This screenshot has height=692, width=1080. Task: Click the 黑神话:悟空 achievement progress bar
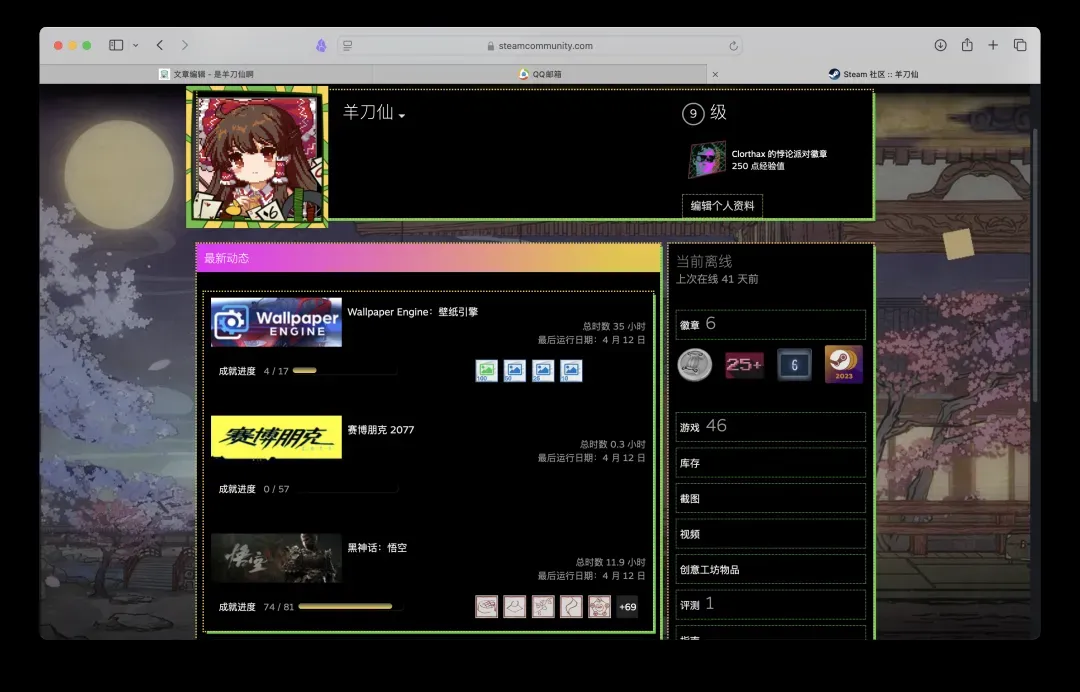point(350,607)
